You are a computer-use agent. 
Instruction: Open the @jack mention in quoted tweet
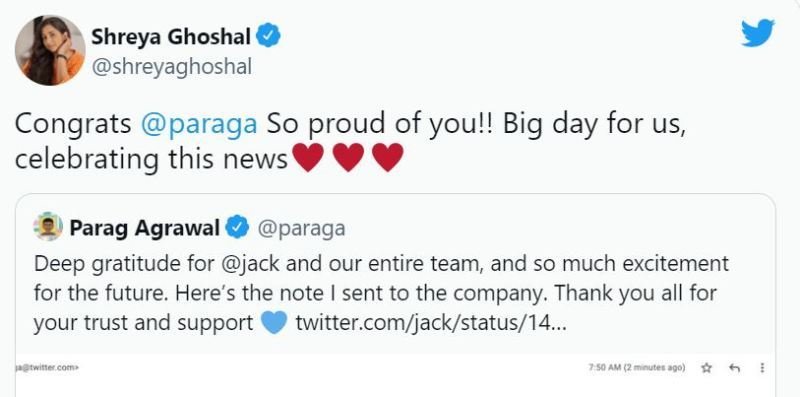pyautogui.click(x=247, y=264)
